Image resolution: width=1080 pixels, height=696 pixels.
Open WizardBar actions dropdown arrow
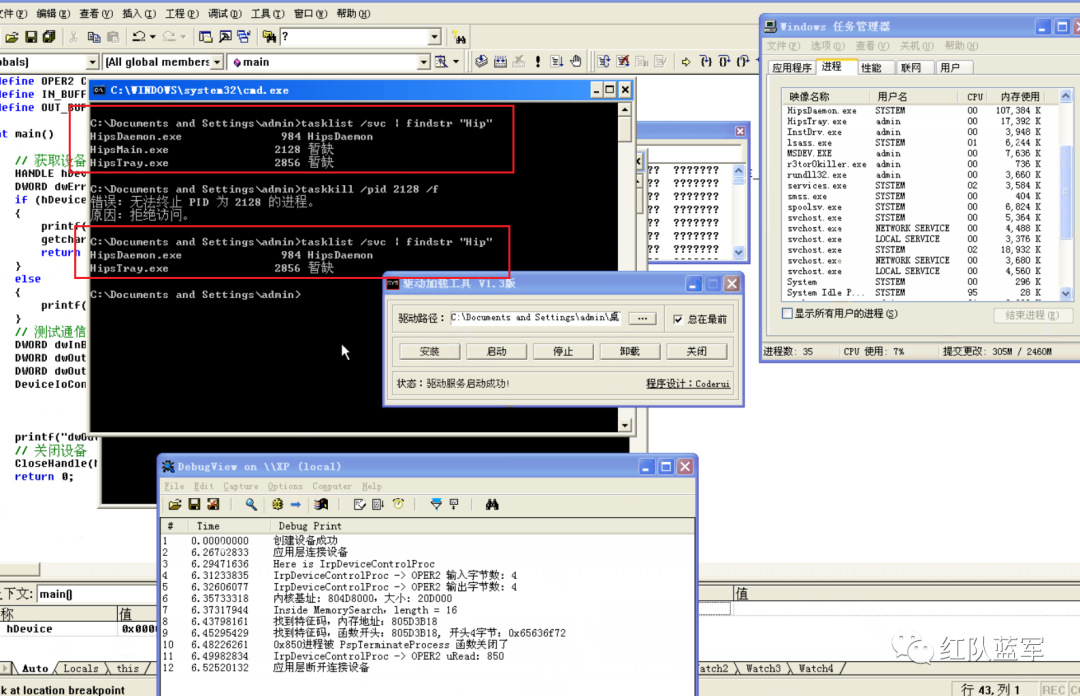pos(456,62)
